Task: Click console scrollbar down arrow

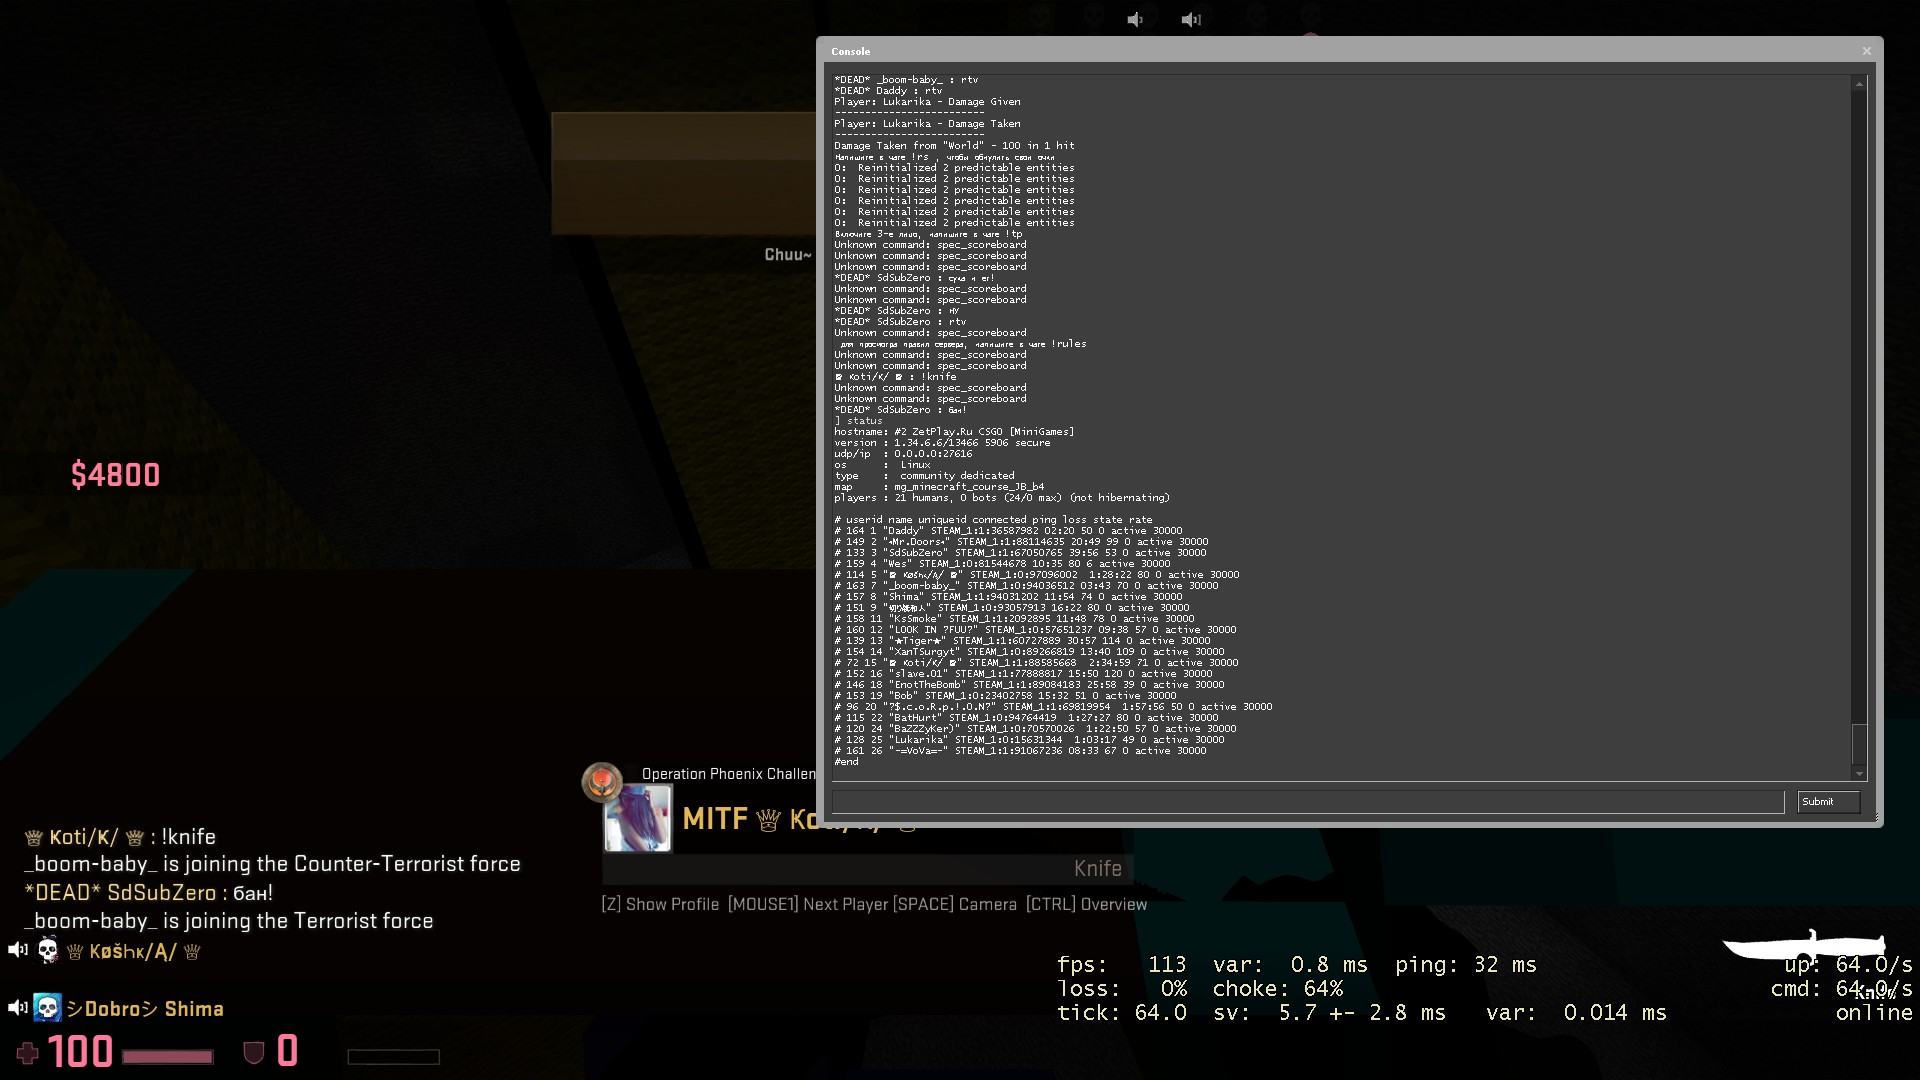Action: [1859, 773]
